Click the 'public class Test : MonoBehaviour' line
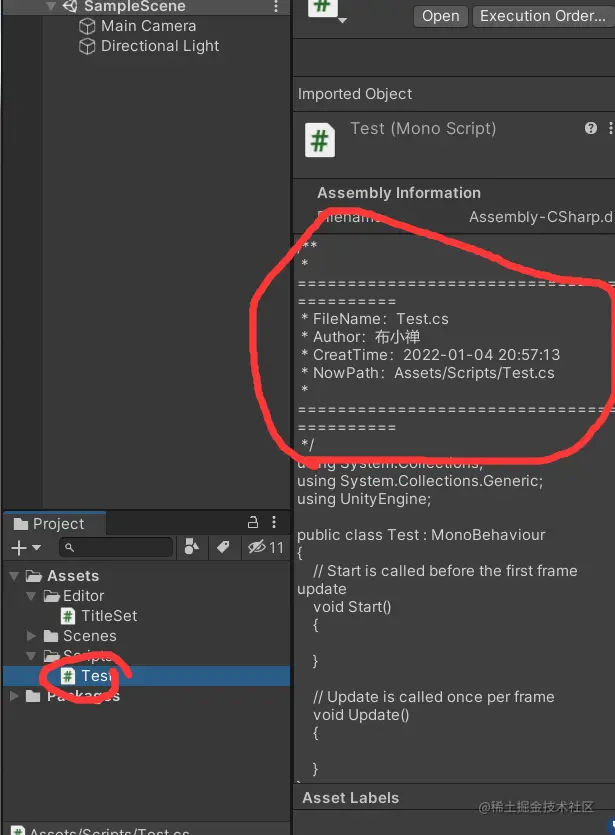 coord(421,535)
